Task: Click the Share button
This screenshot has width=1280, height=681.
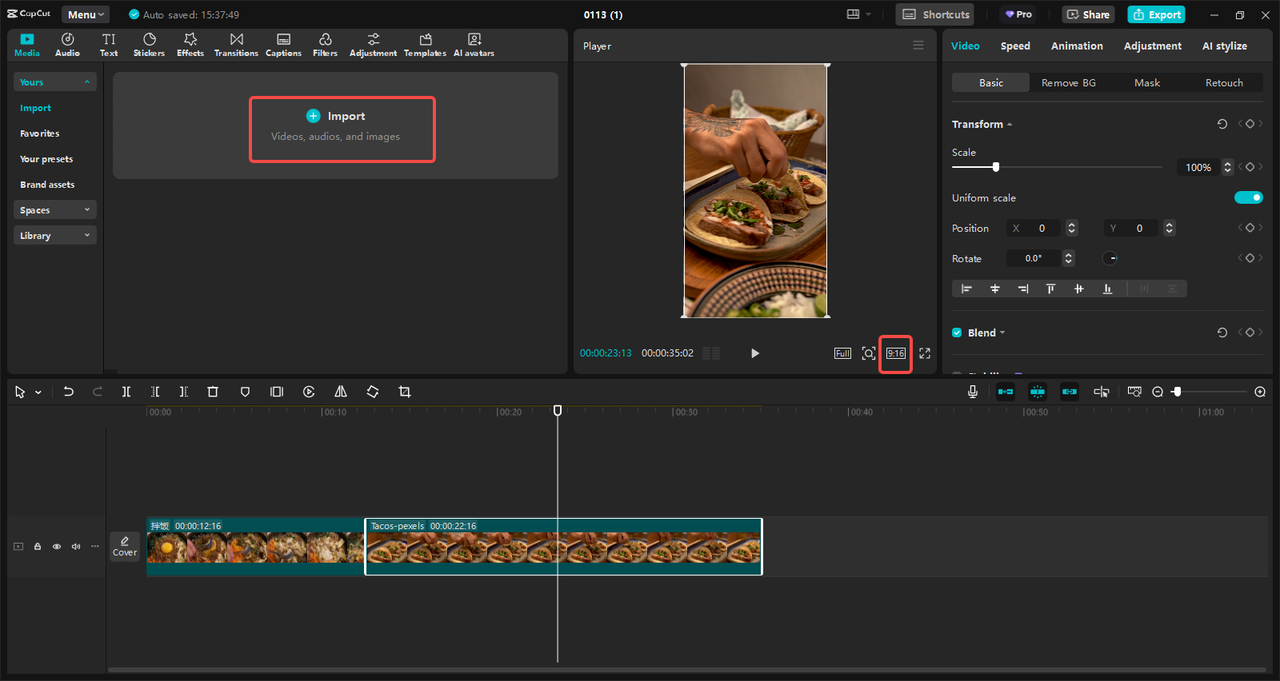Action: (1087, 15)
